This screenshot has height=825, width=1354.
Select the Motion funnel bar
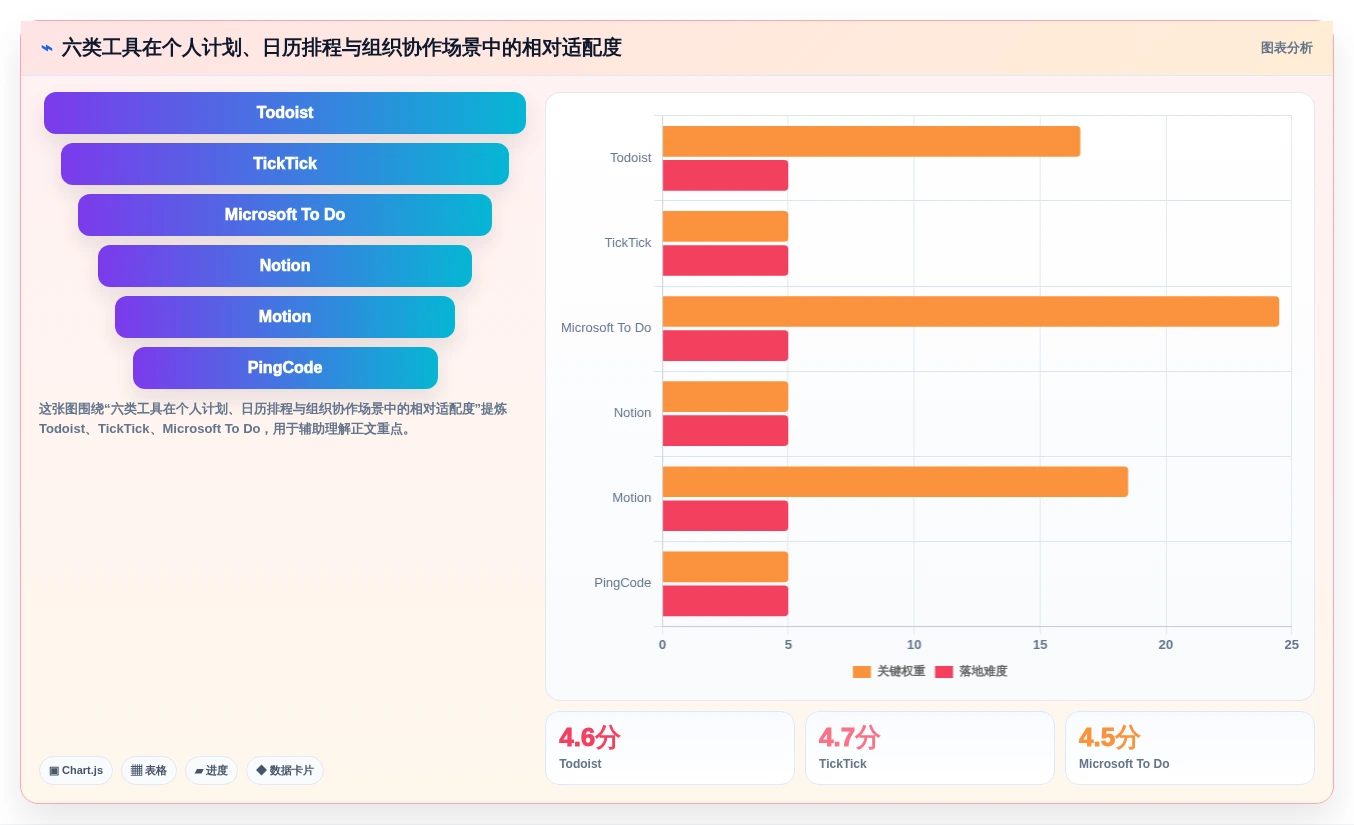285,317
